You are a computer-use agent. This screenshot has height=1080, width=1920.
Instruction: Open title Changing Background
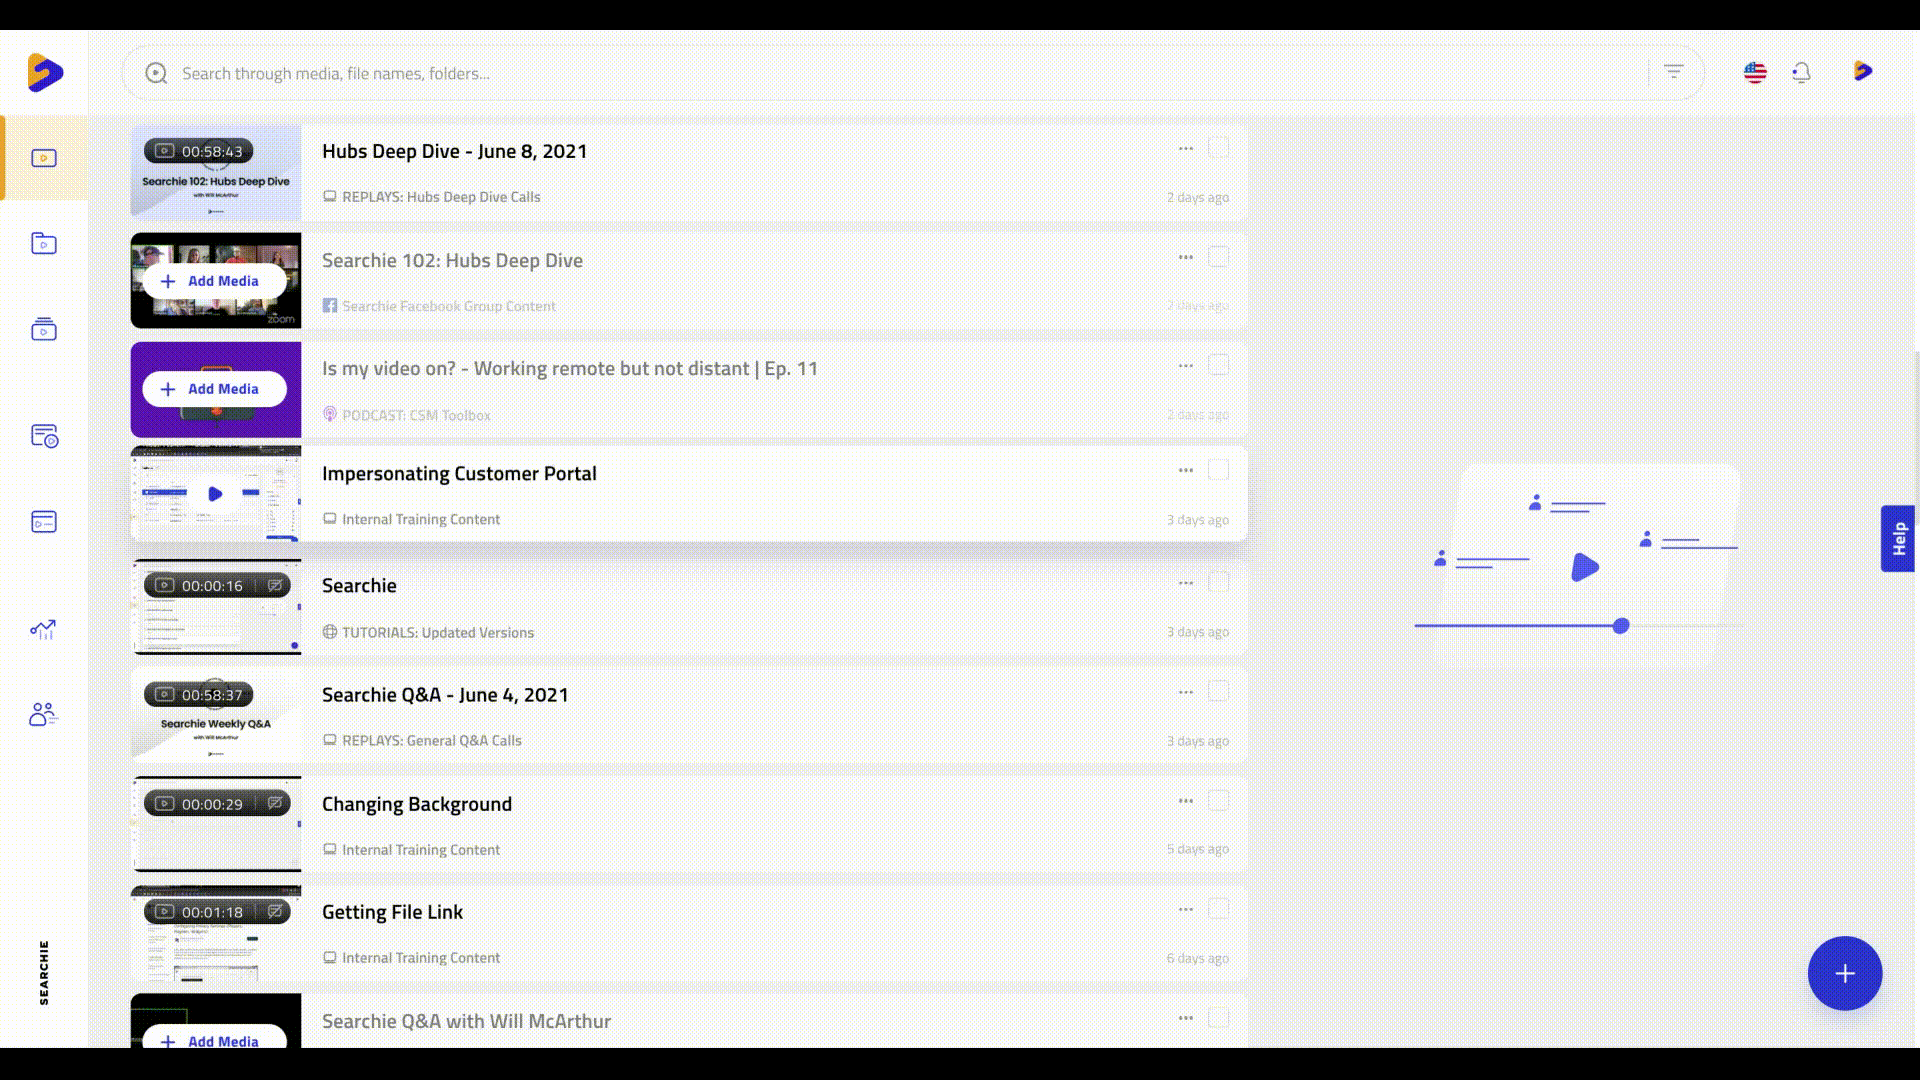pos(417,804)
